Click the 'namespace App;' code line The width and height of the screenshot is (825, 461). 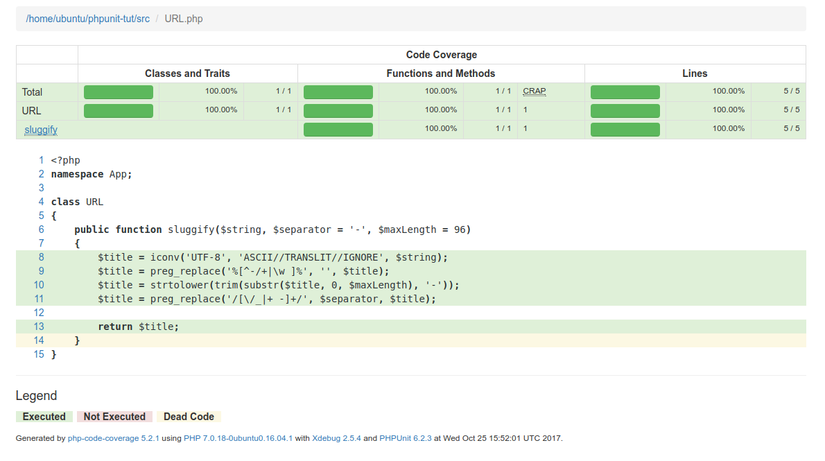click(92, 174)
